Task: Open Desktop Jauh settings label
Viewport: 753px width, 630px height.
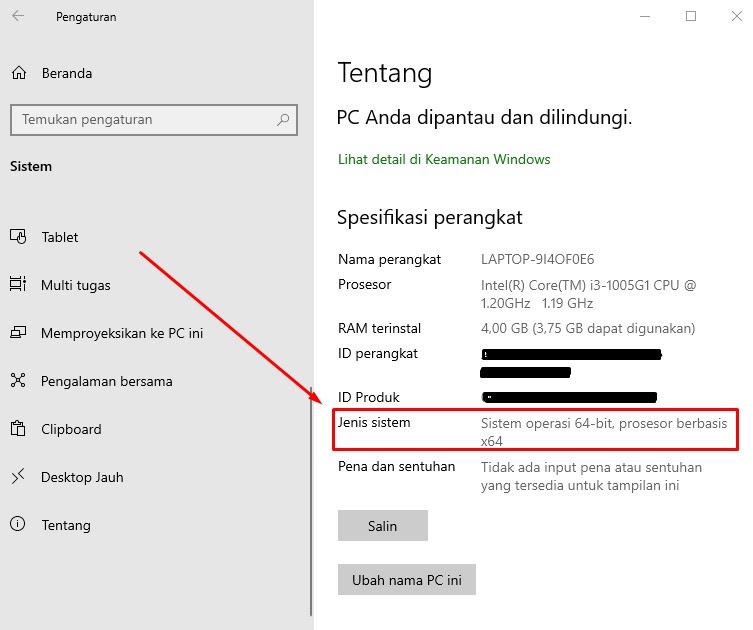Action: [82, 477]
